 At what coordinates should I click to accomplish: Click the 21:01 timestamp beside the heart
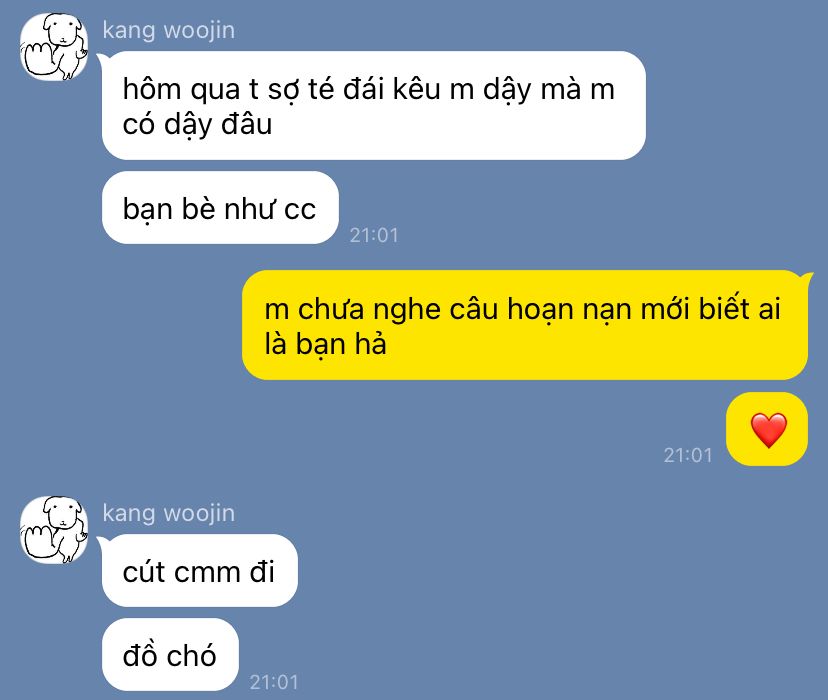point(688,455)
